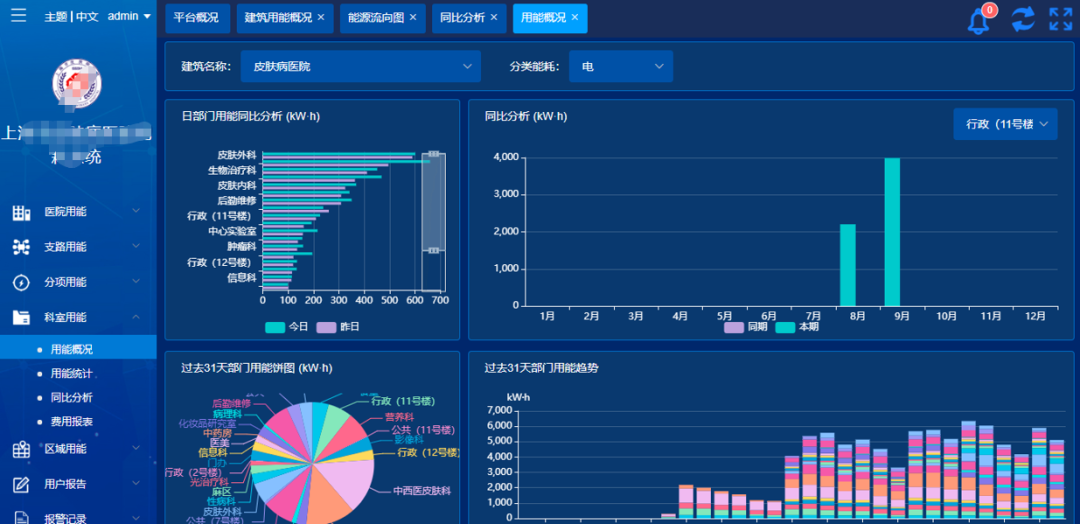Toggle 今日 legend in department chart
The width and height of the screenshot is (1080, 524).
[x=287, y=327]
